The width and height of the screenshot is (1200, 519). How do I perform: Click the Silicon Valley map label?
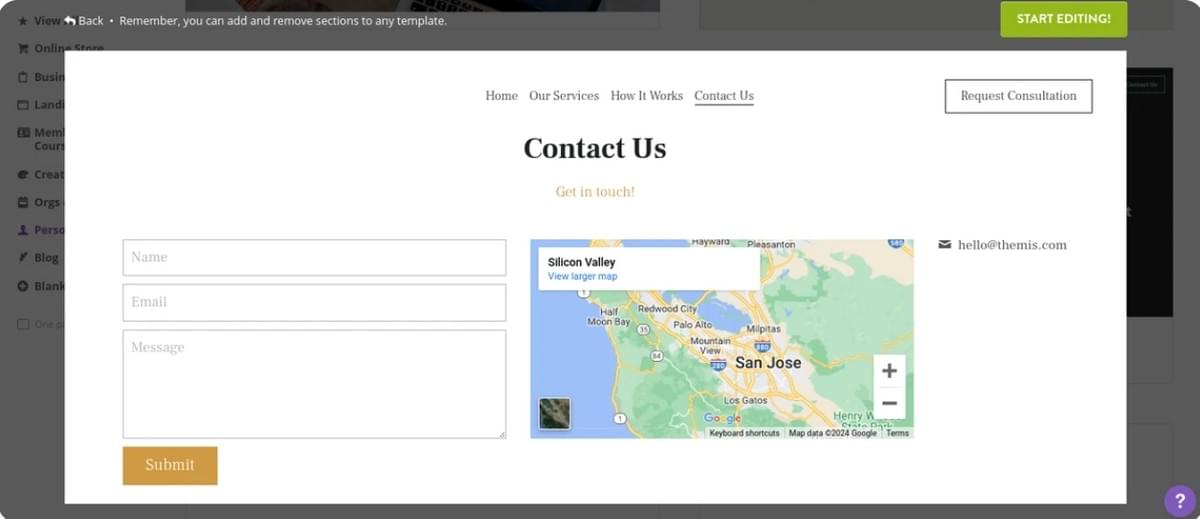[582, 262]
